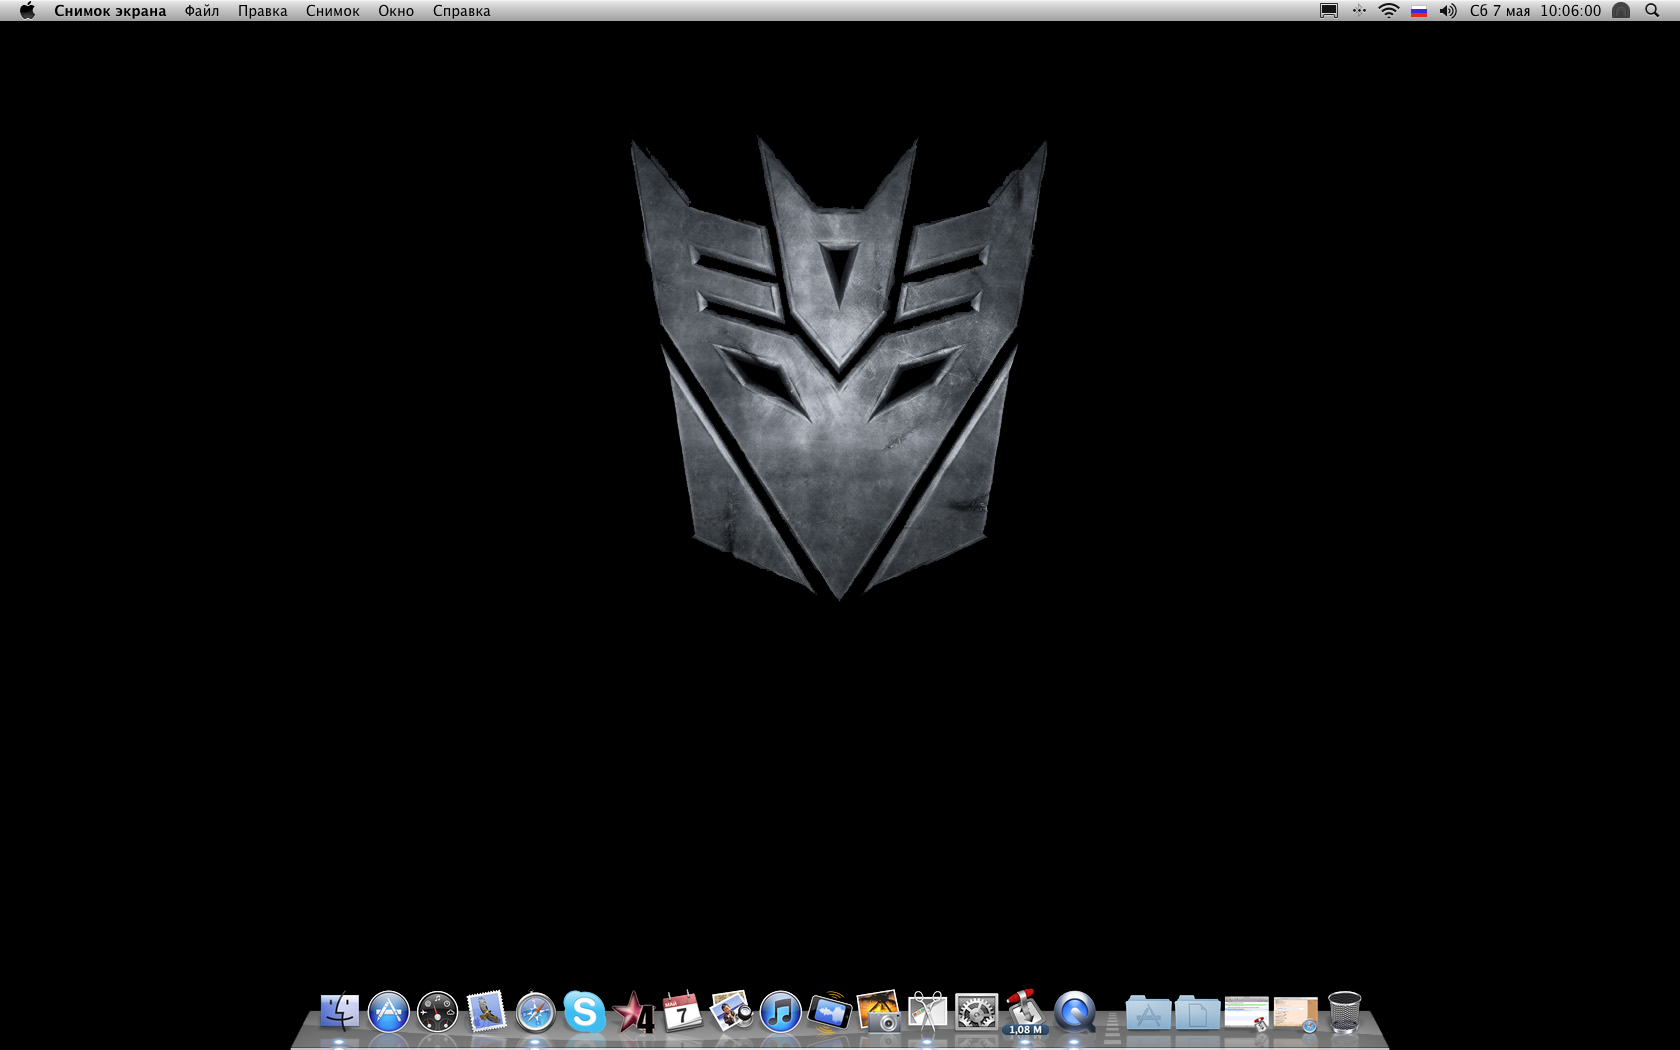Launch QuickTime Player from the dock
Viewport: 1680px width, 1050px height.
point(1074,1012)
